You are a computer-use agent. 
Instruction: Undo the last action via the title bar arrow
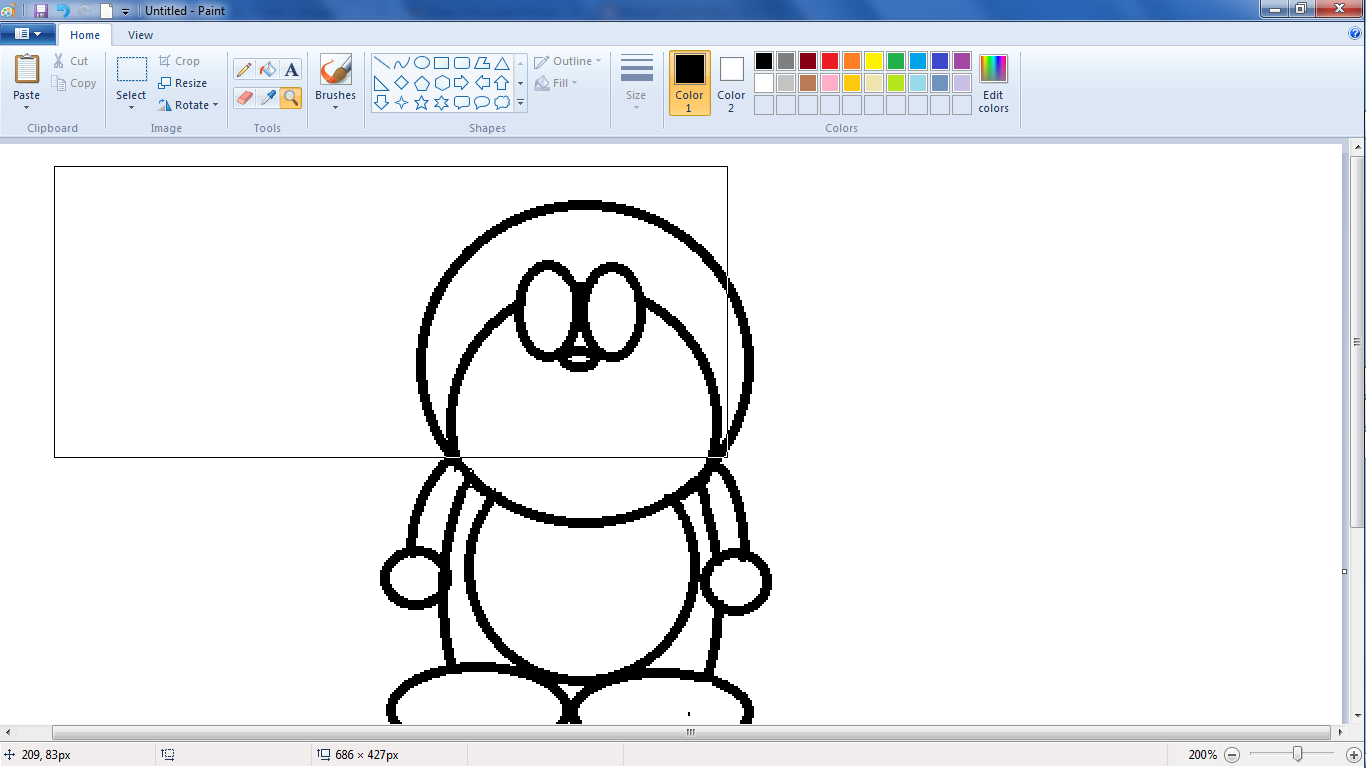pyautogui.click(x=63, y=10)
